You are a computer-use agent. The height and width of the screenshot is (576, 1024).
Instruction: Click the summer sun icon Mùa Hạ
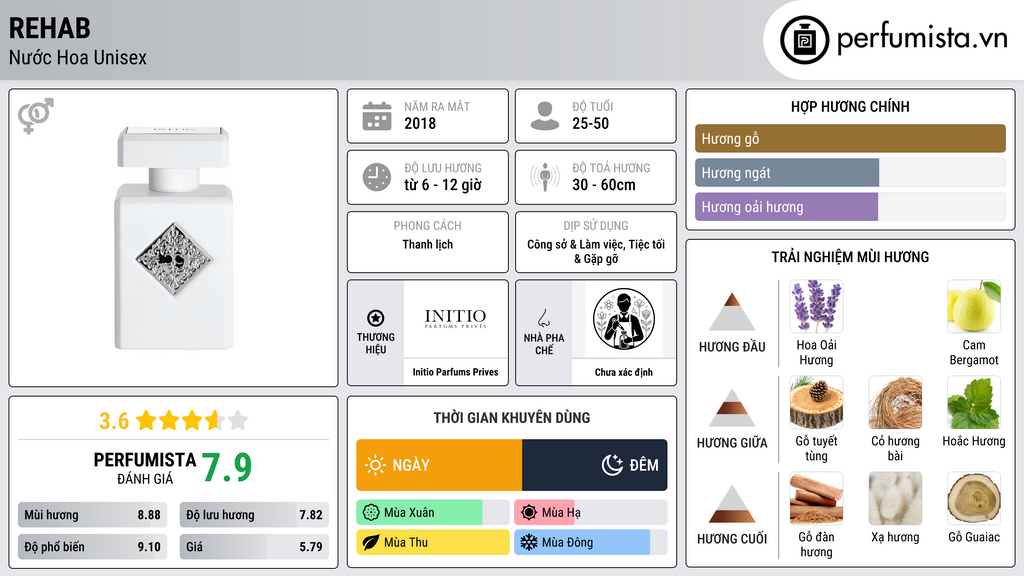(529, 513)
